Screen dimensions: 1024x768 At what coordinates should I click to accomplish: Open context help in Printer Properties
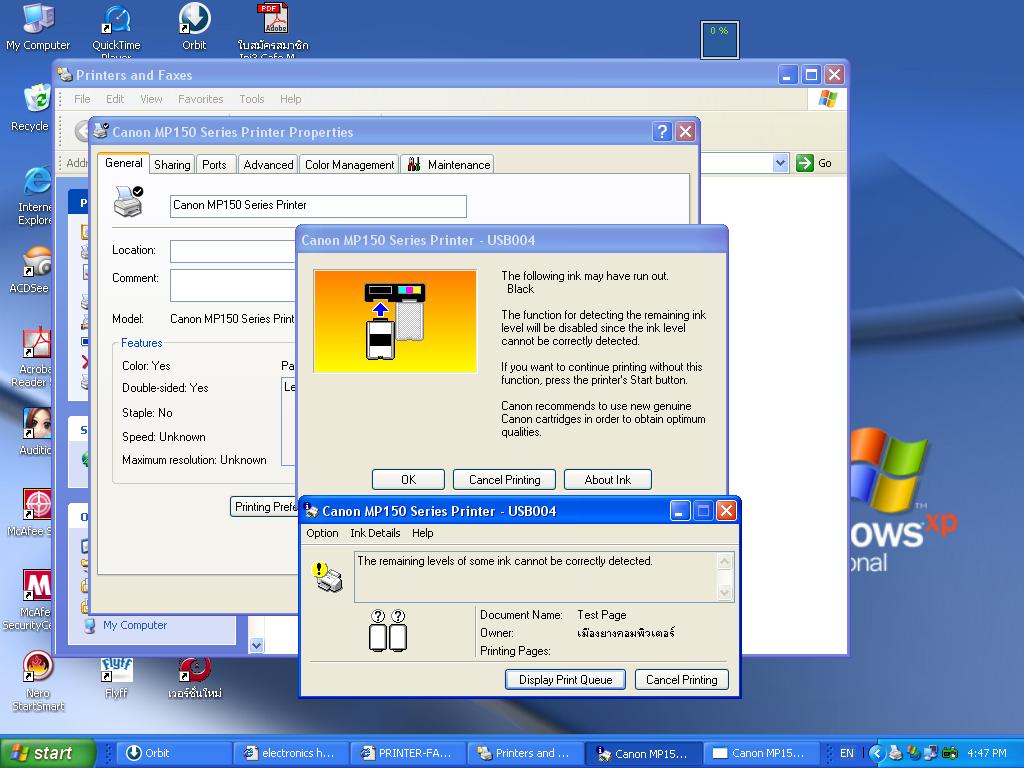pyautogui.click(x=662, y=132)
